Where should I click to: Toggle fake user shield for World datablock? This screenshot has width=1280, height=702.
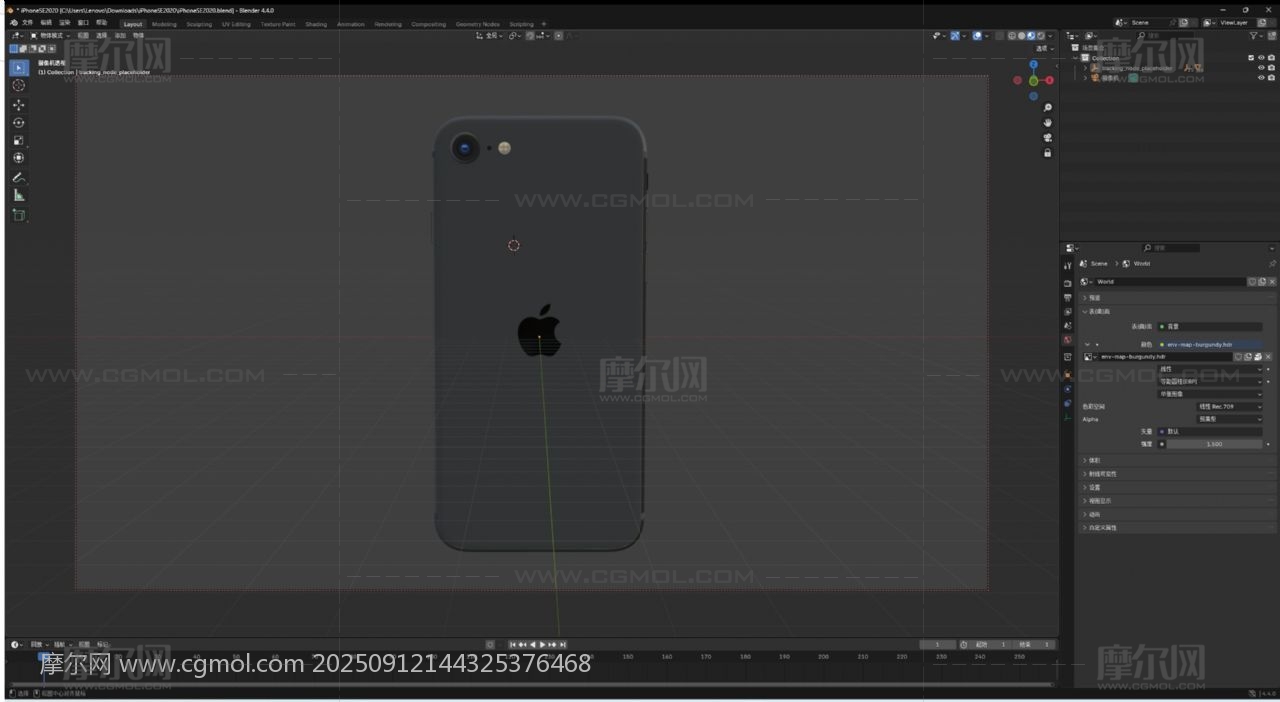coord(1251,282)
